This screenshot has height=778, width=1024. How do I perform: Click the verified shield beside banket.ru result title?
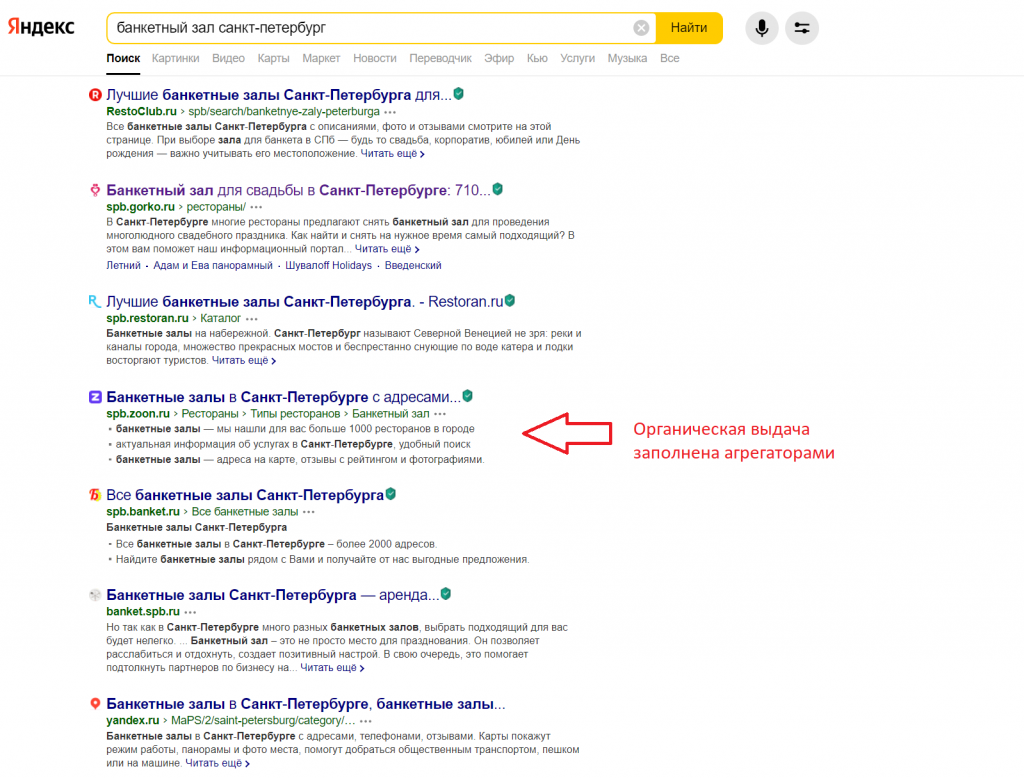click(x=391, y=494)
